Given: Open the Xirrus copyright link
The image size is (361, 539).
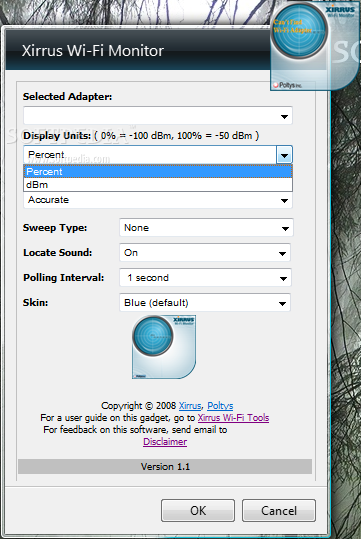Looking at the screenshot, I should tap(190, 406).
